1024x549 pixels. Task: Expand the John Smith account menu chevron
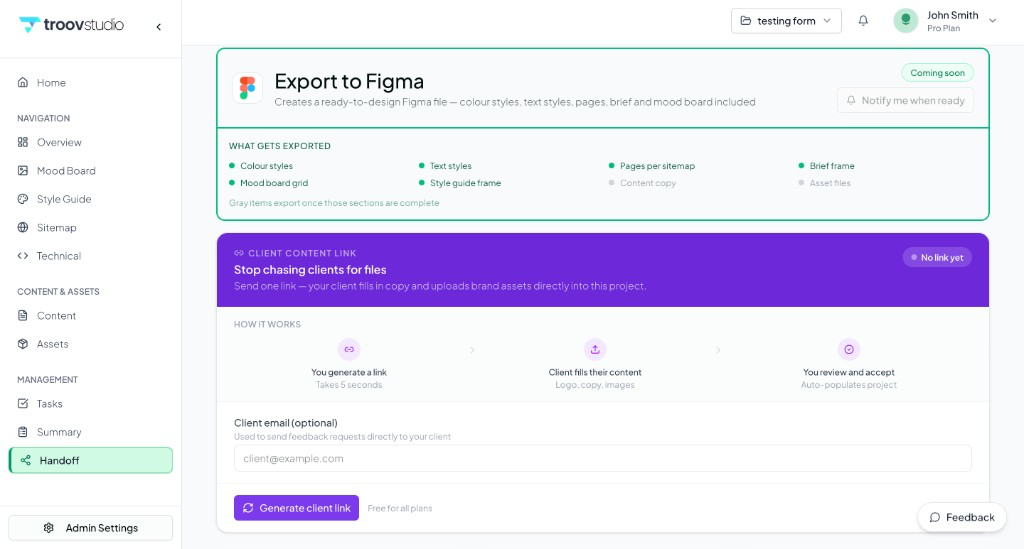[x=993, y=21]
